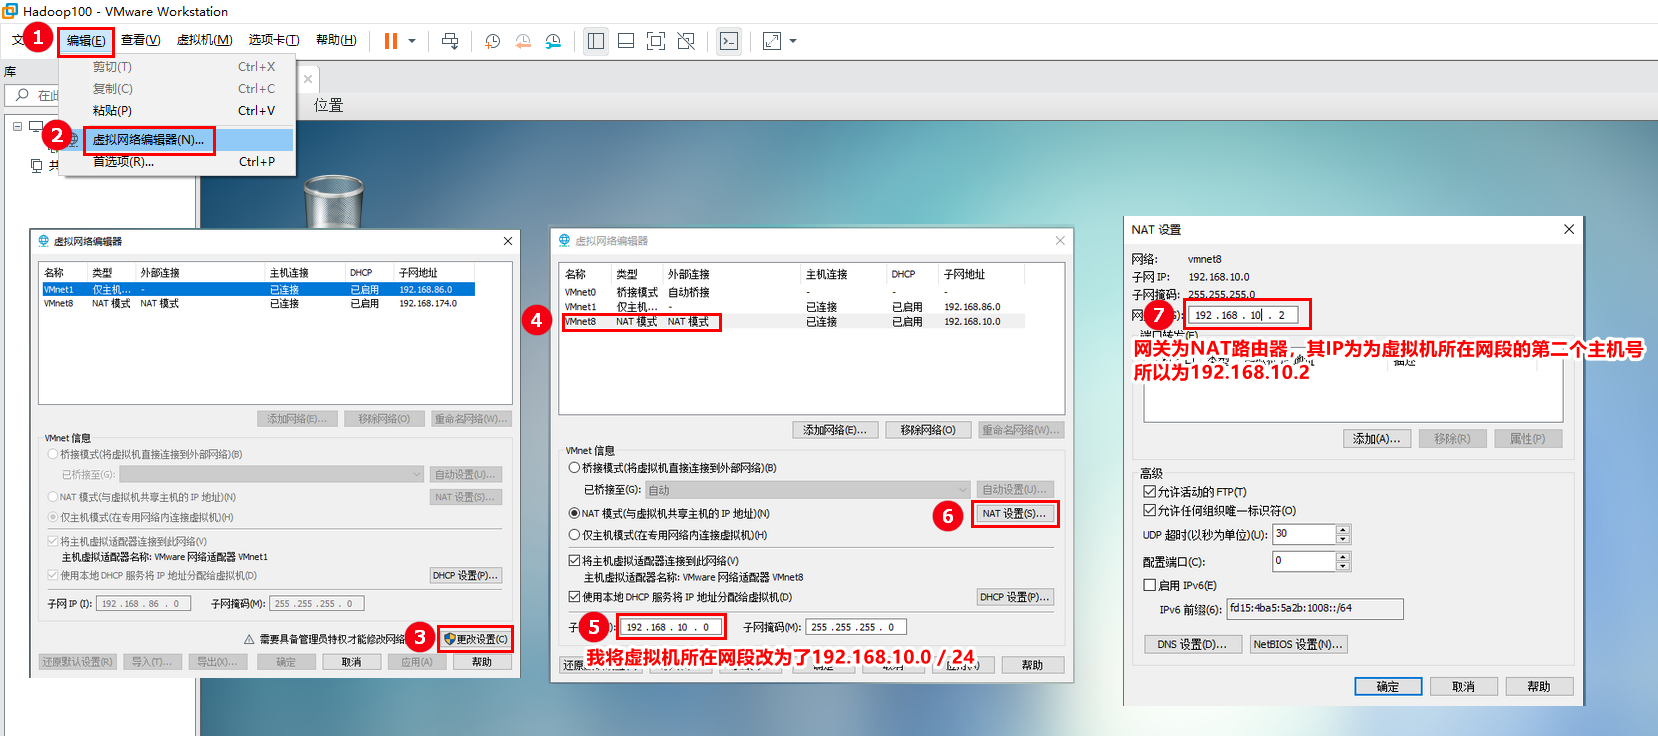Click the gateway IP field in NAT settings

coord(1242,315)
